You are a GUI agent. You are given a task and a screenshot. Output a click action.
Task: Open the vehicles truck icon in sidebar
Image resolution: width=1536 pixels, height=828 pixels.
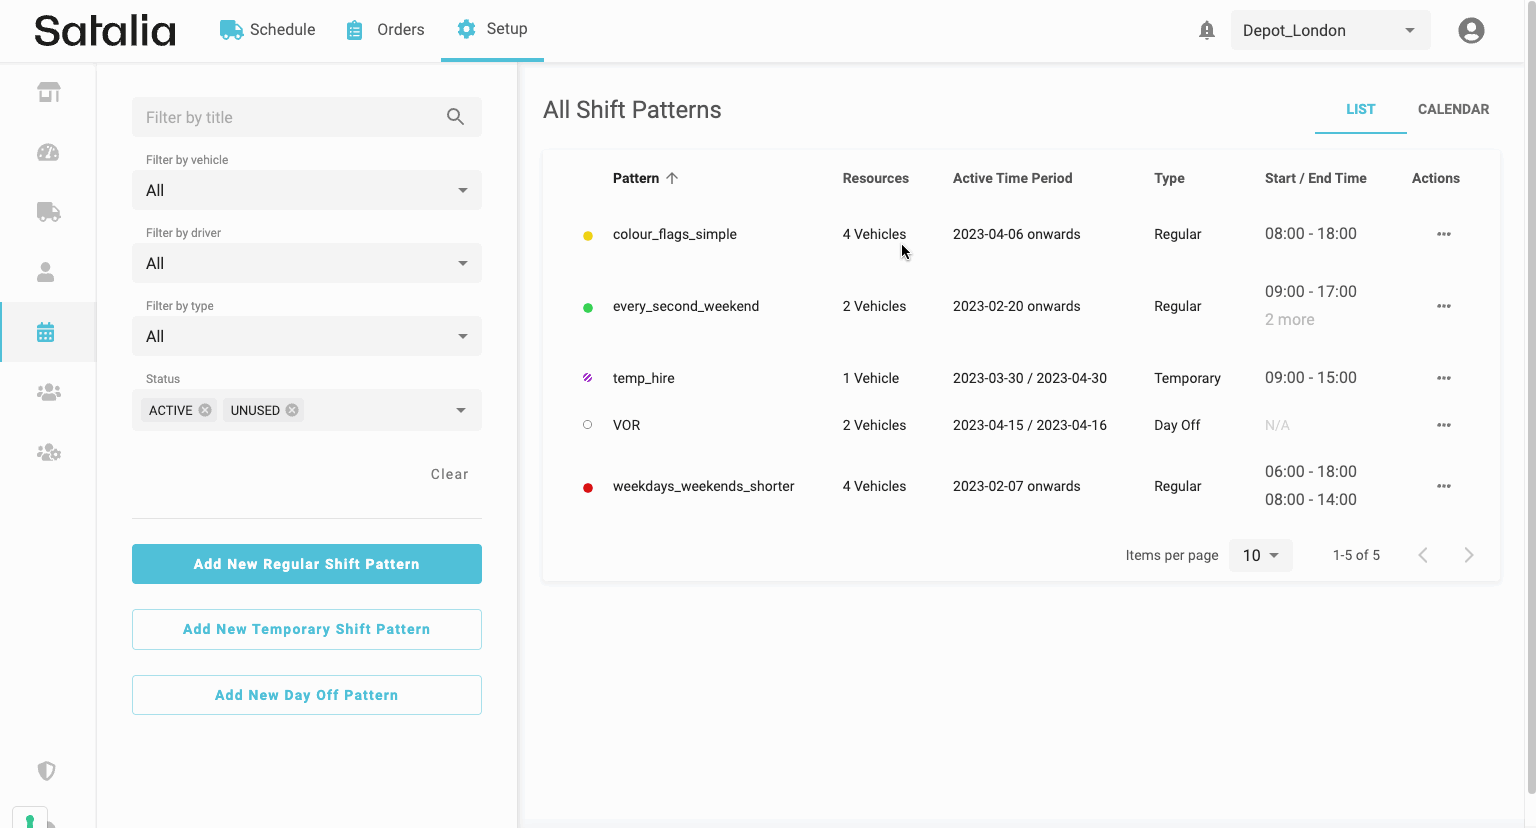(48, 212)
